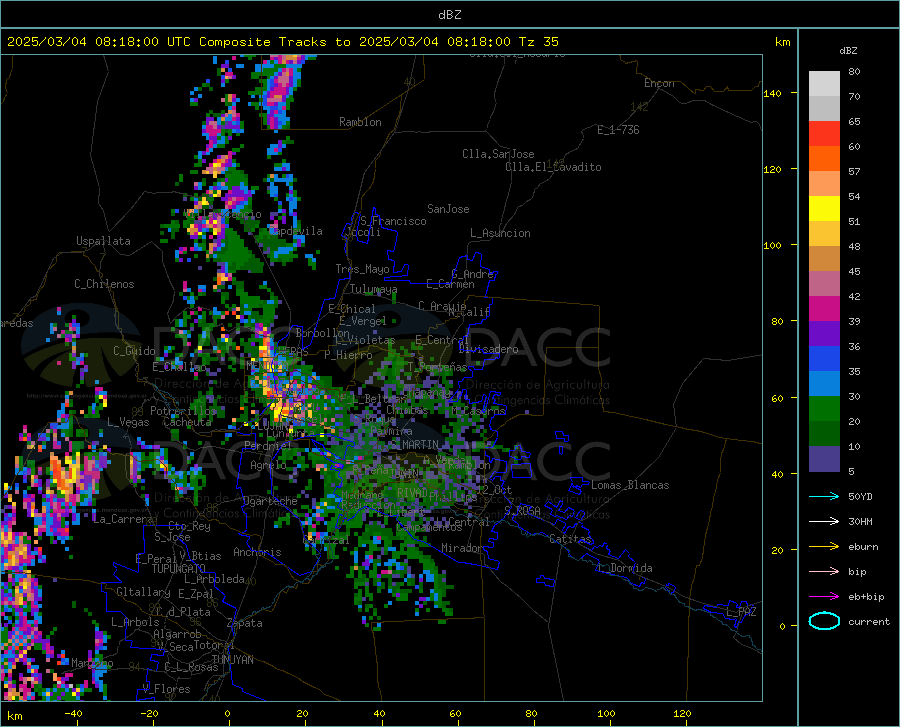Click the -40 tick on horizontal km axis

pos(73,714)
